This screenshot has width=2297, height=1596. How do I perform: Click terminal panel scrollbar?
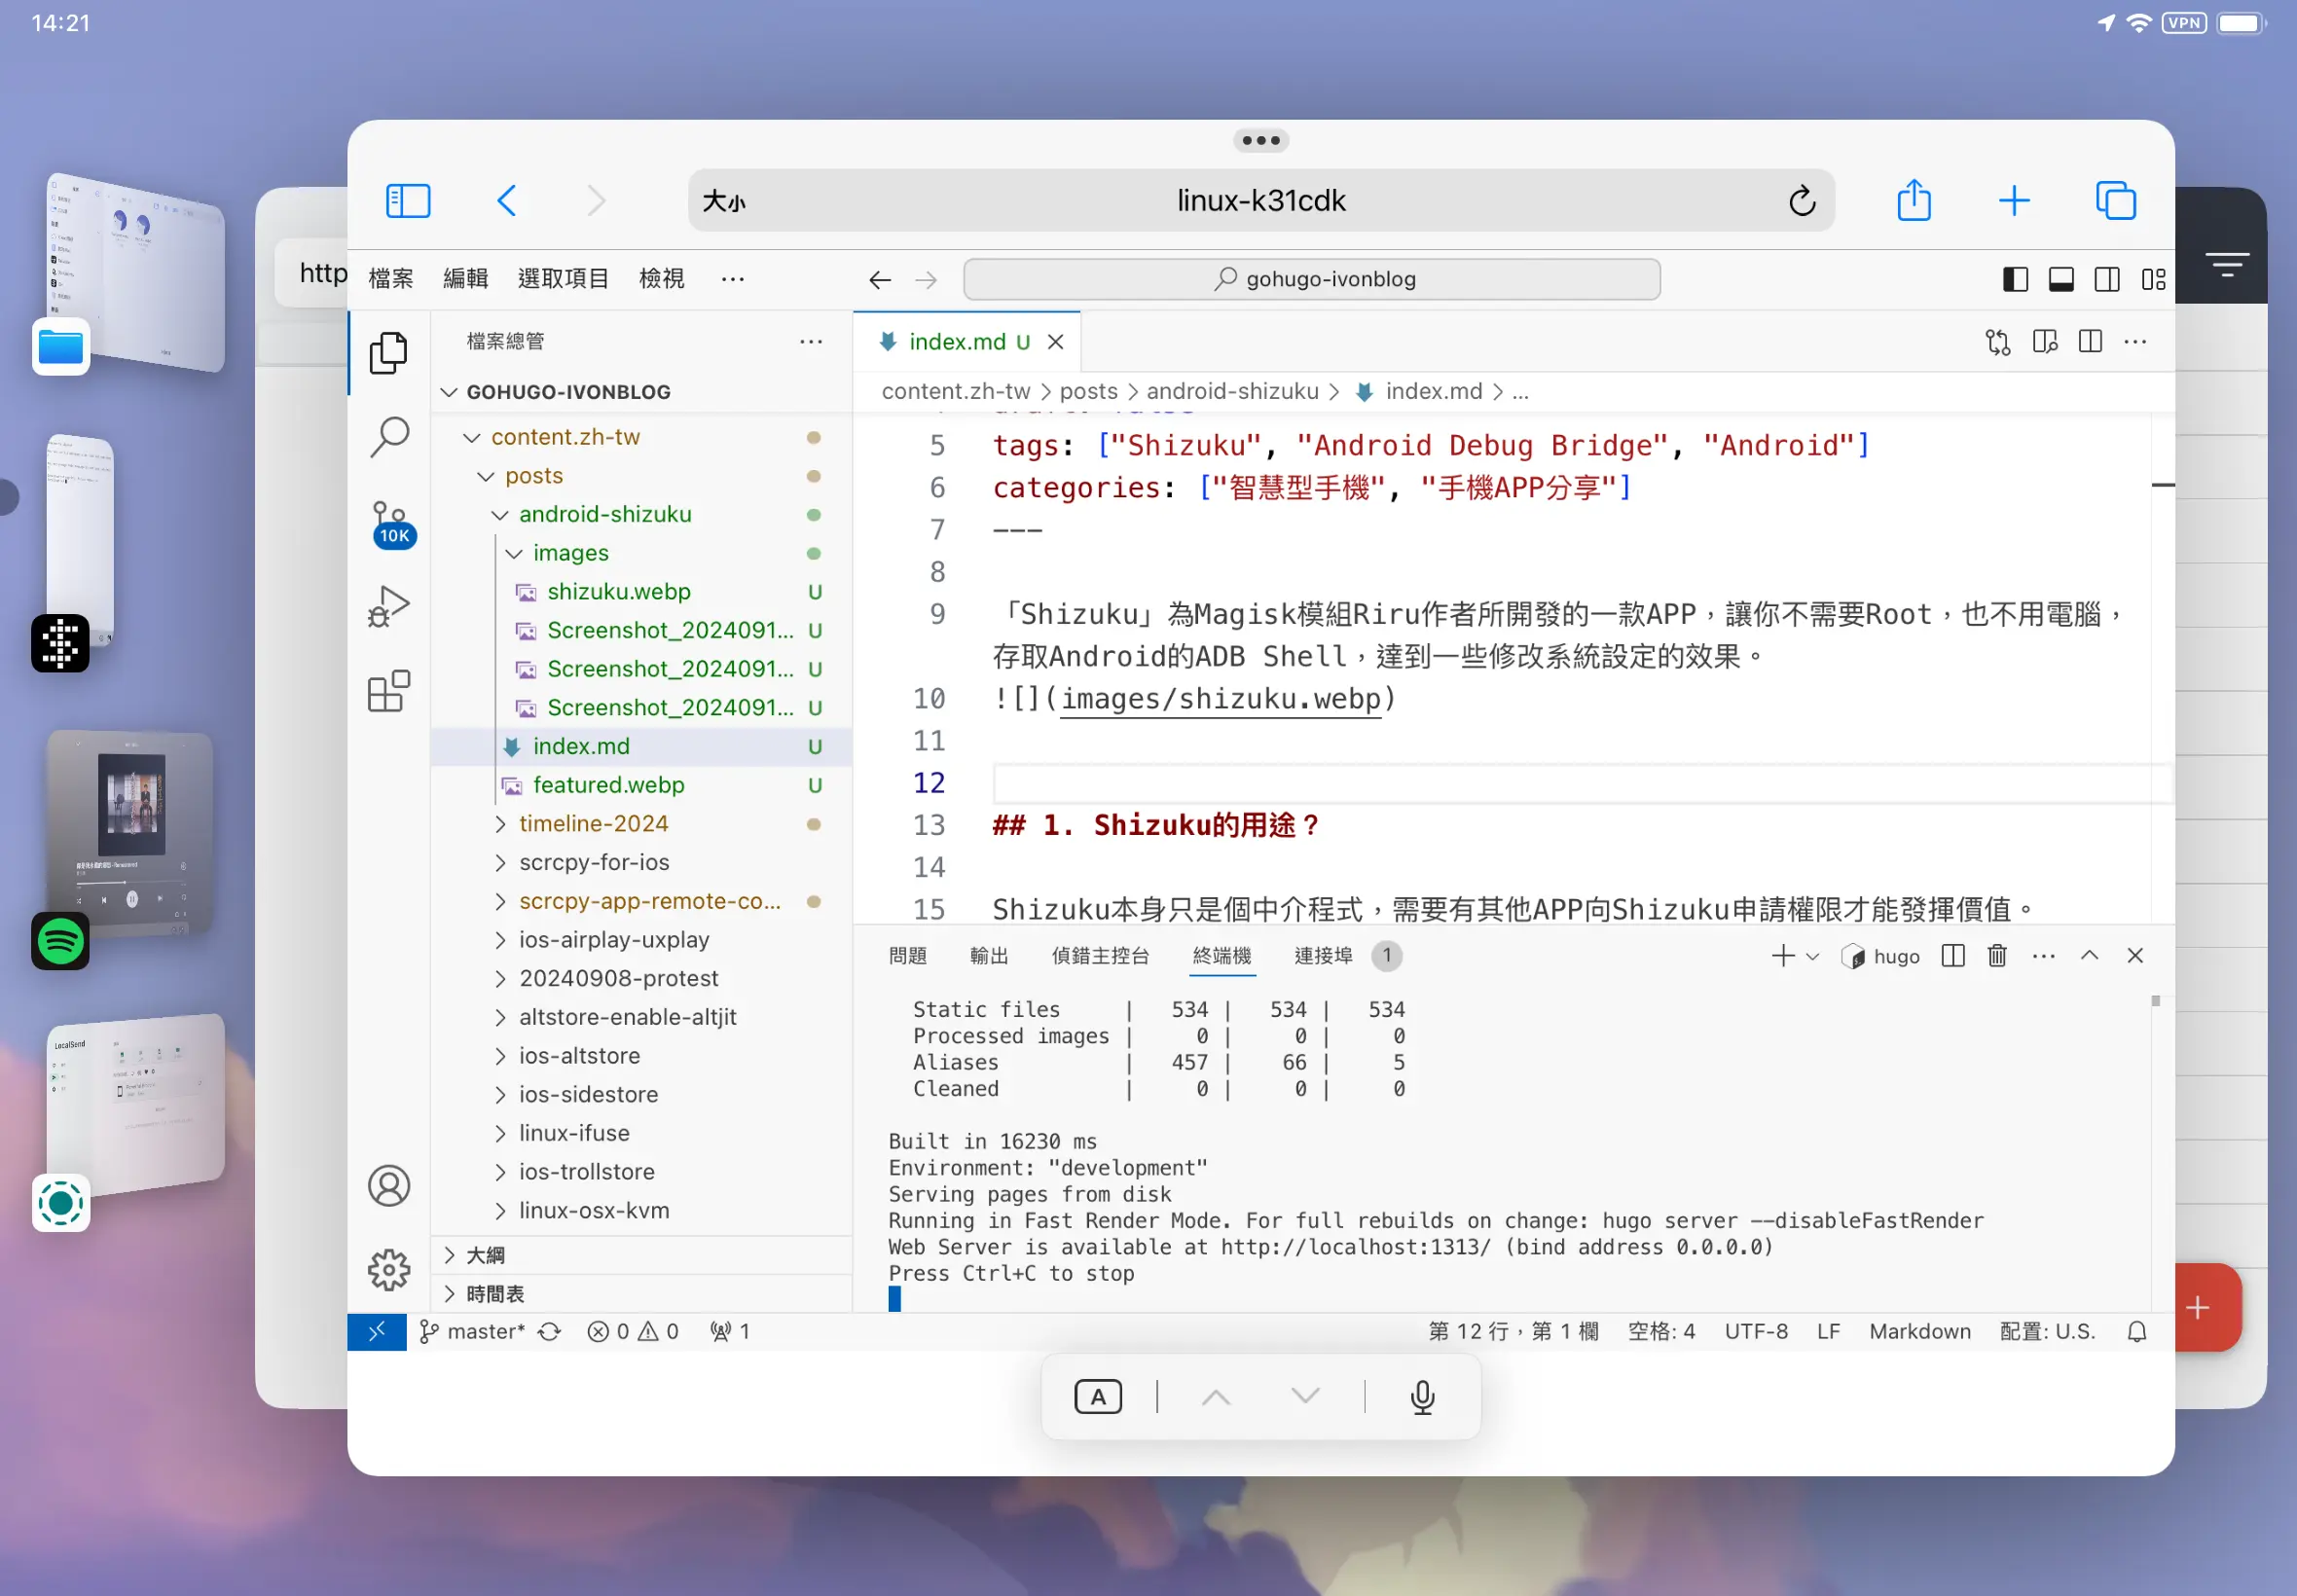[x=2155, y=1002]
